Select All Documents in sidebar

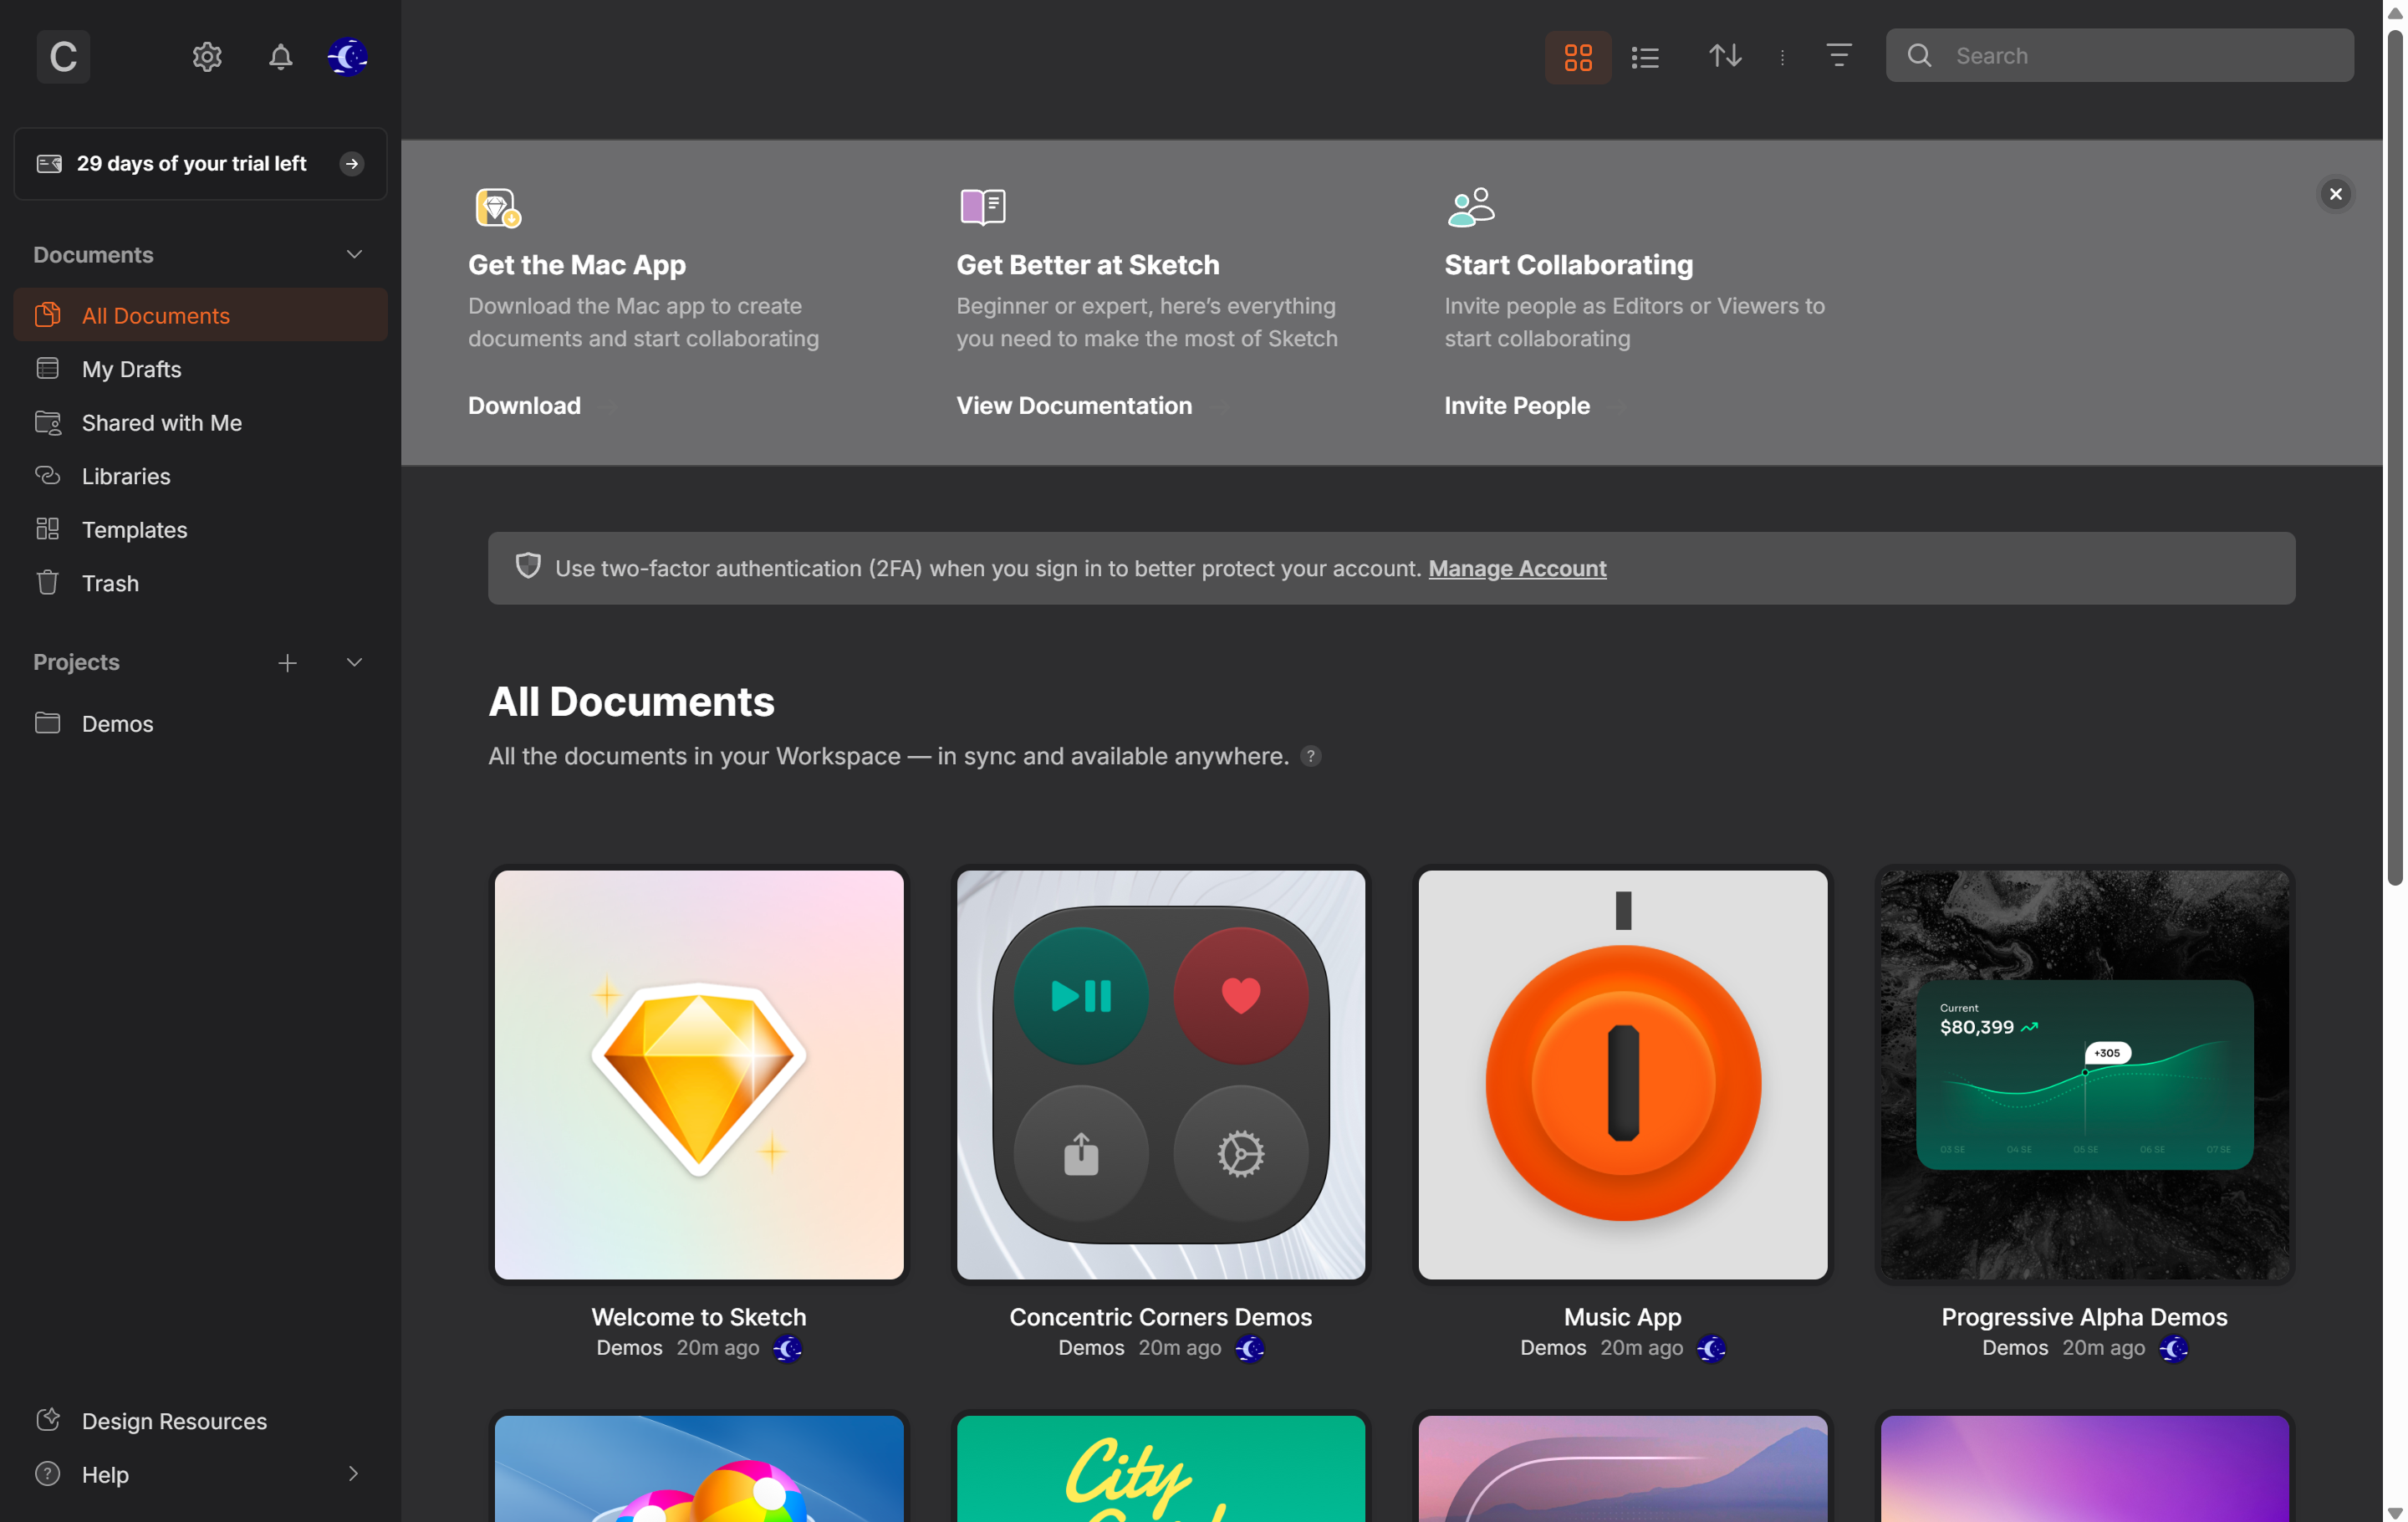pyautogui.click(x=200, y=315)
